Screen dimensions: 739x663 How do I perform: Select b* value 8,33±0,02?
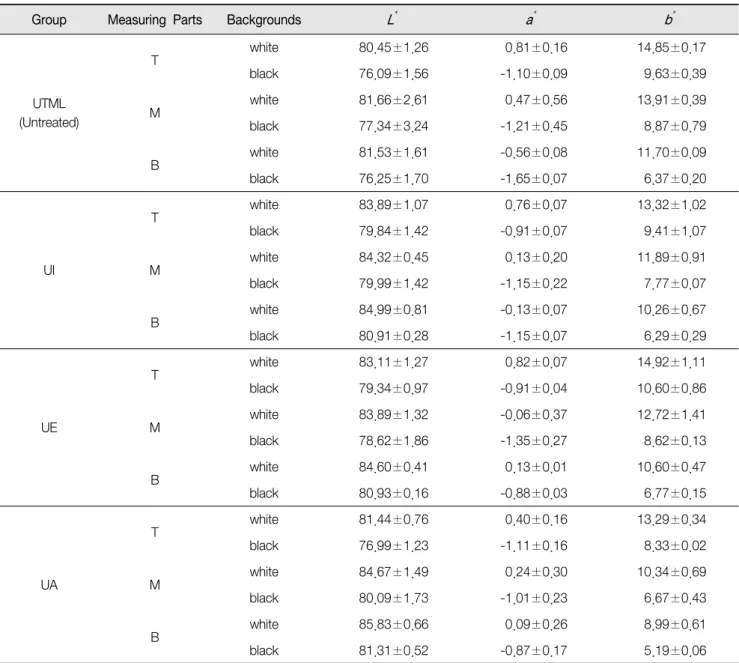point(675,546)
